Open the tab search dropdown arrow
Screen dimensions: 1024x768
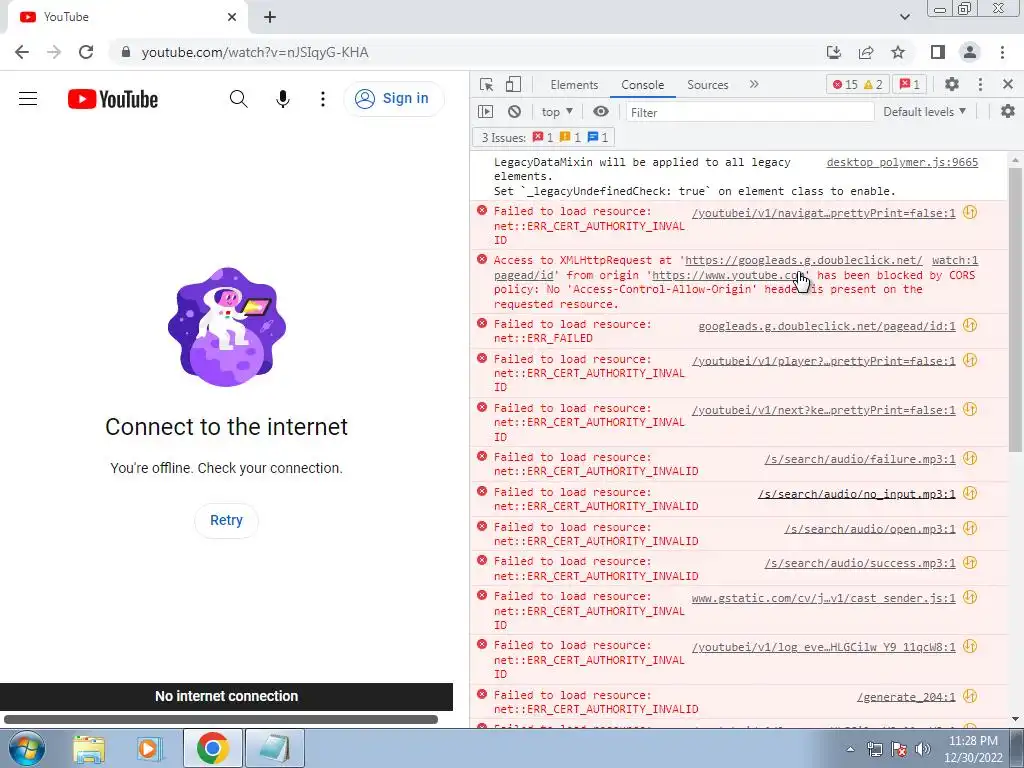[904, 17]
